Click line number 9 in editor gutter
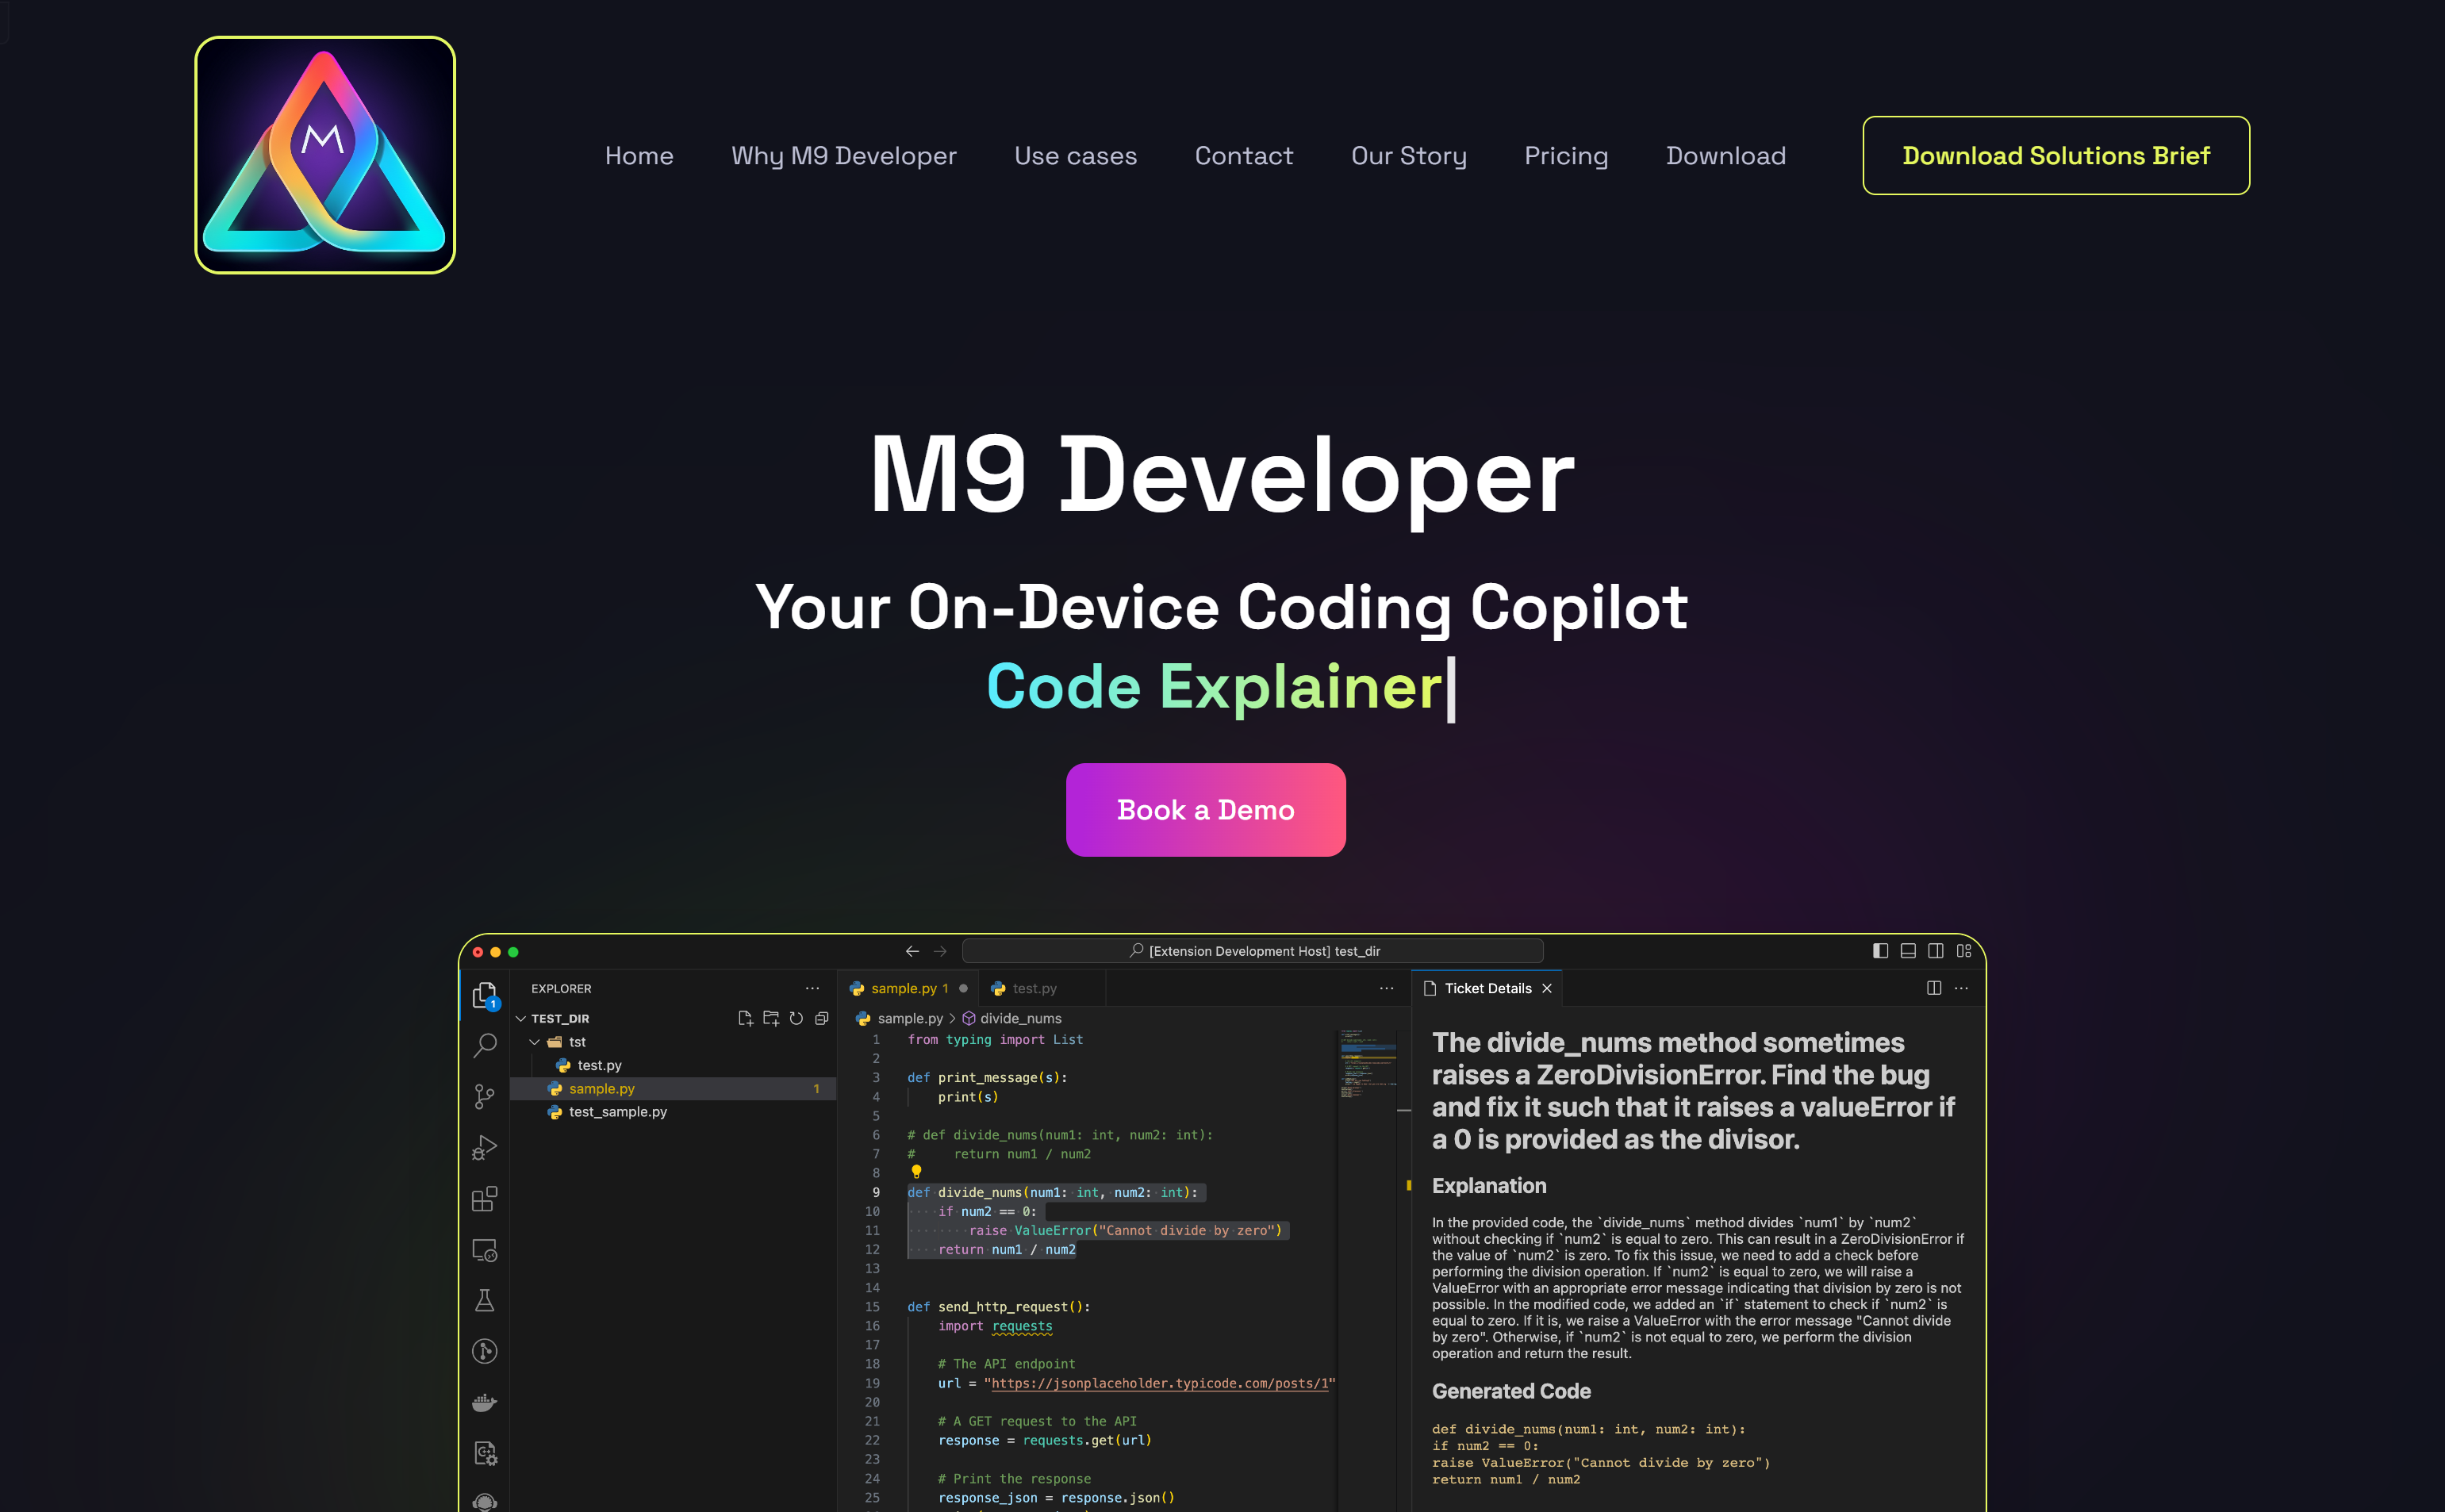Image resolution: width=2445 pixels, height=1512 pixels. (x=876, y=1192)
